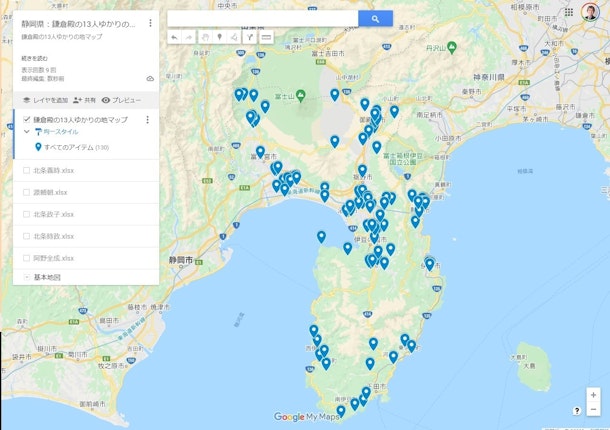Click the undo arrow in toolbar

174,37
